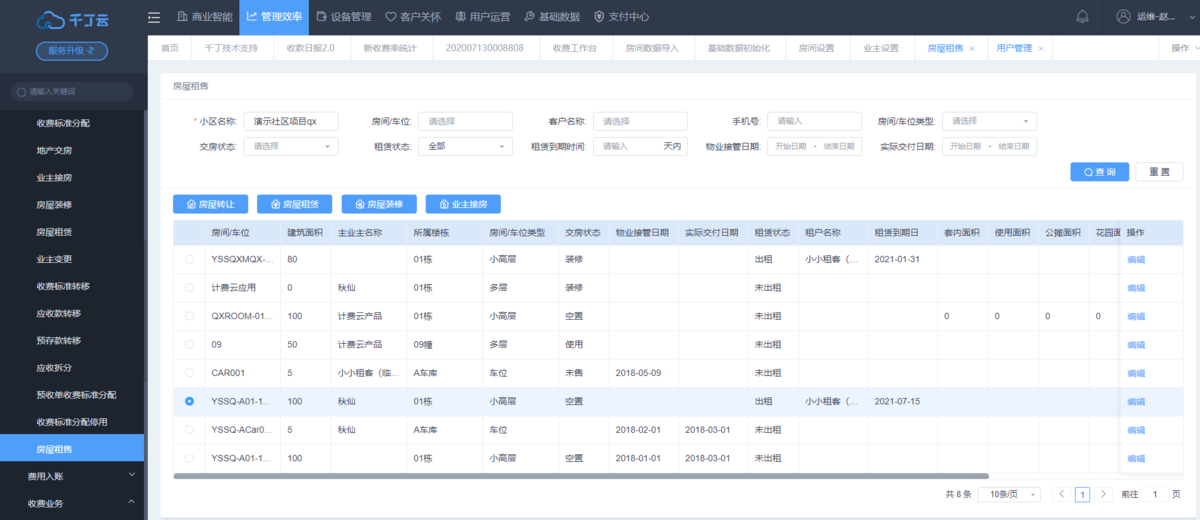Open the 房间/车位类型 dropdown
This screenshot has height=520, width=1200.
989,121
